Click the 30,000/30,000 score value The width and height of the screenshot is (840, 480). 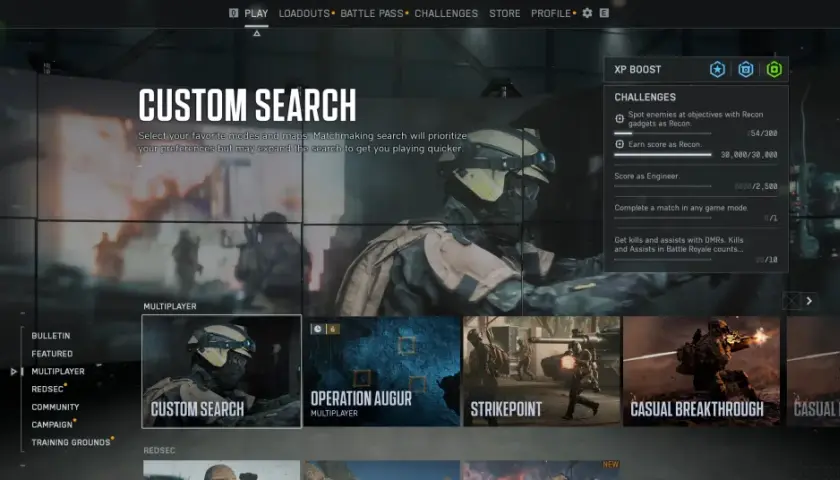pos(749,155)
